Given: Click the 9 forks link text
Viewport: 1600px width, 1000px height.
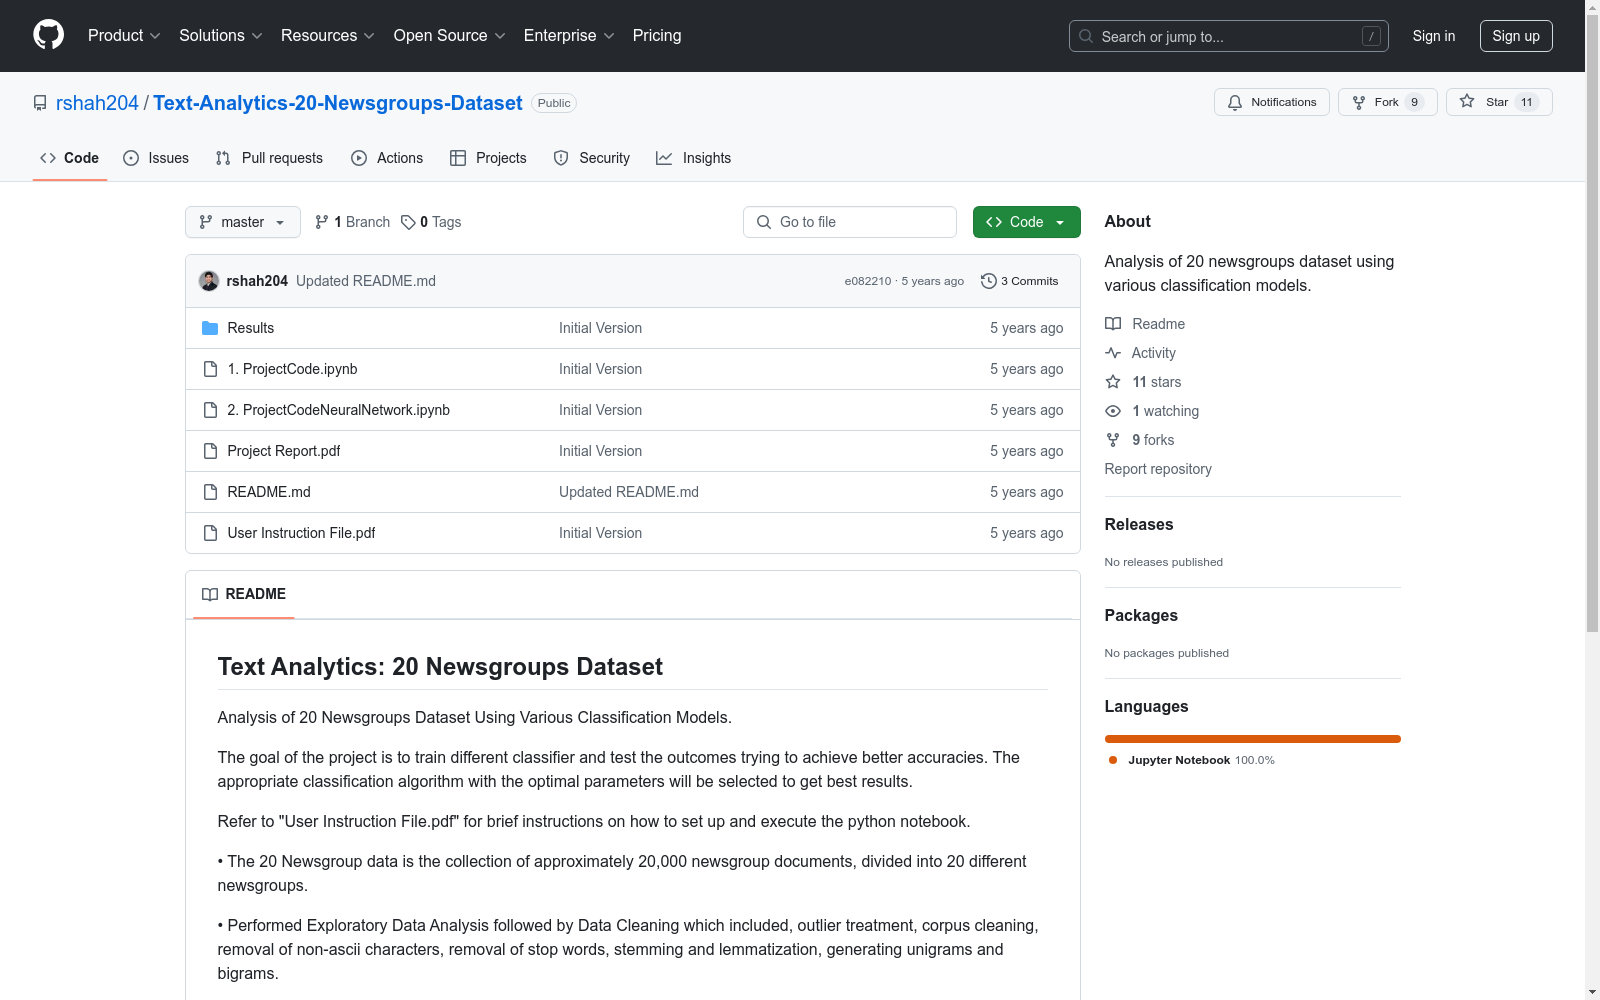Looking at the screenshot, I should point(1154,440).
